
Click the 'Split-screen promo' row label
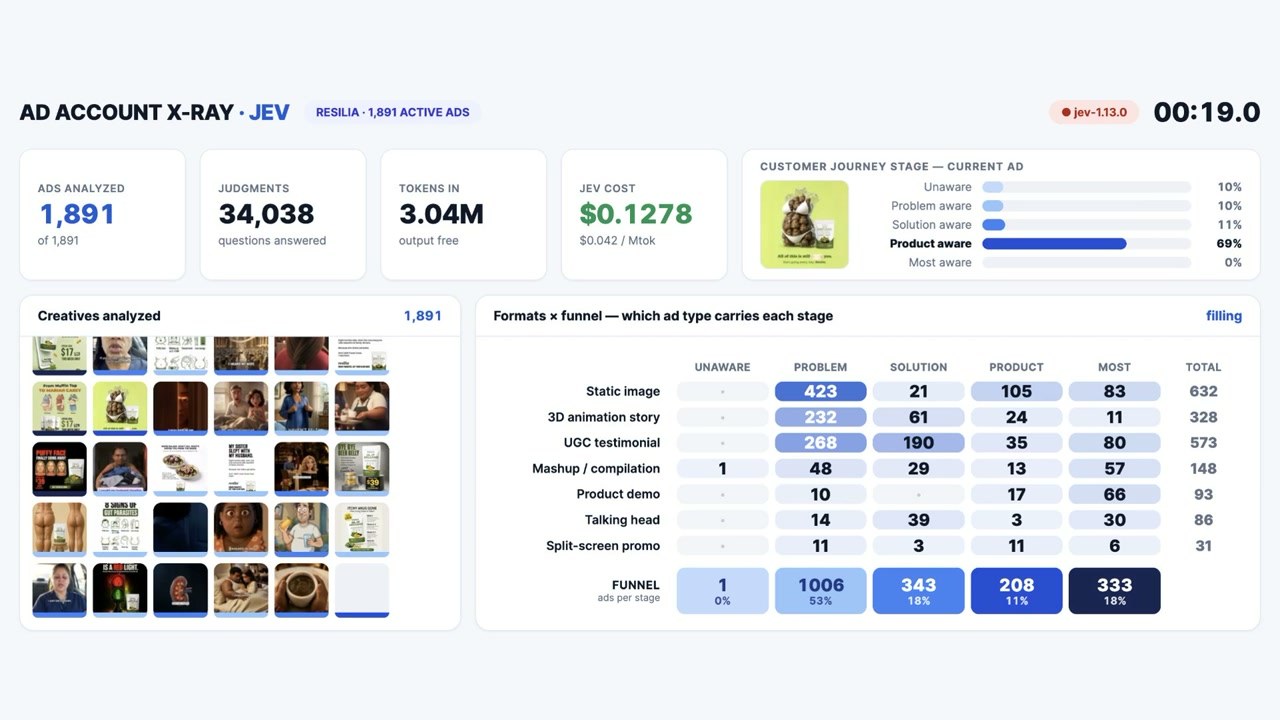click(603, 546)
